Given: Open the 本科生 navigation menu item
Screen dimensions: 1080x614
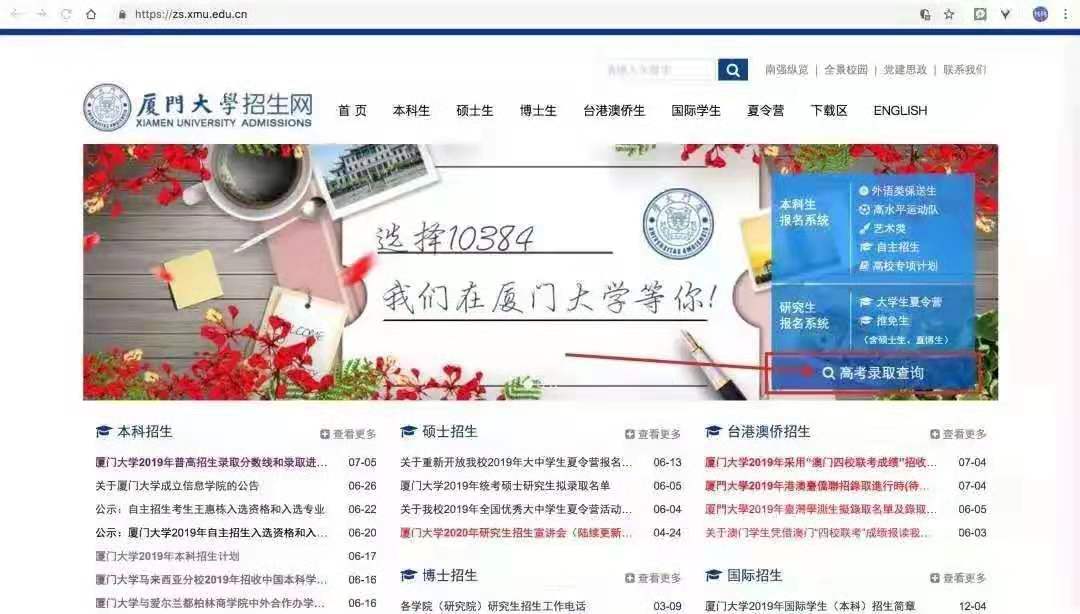Looking at the screenshot, I should [x=411, y=111].
